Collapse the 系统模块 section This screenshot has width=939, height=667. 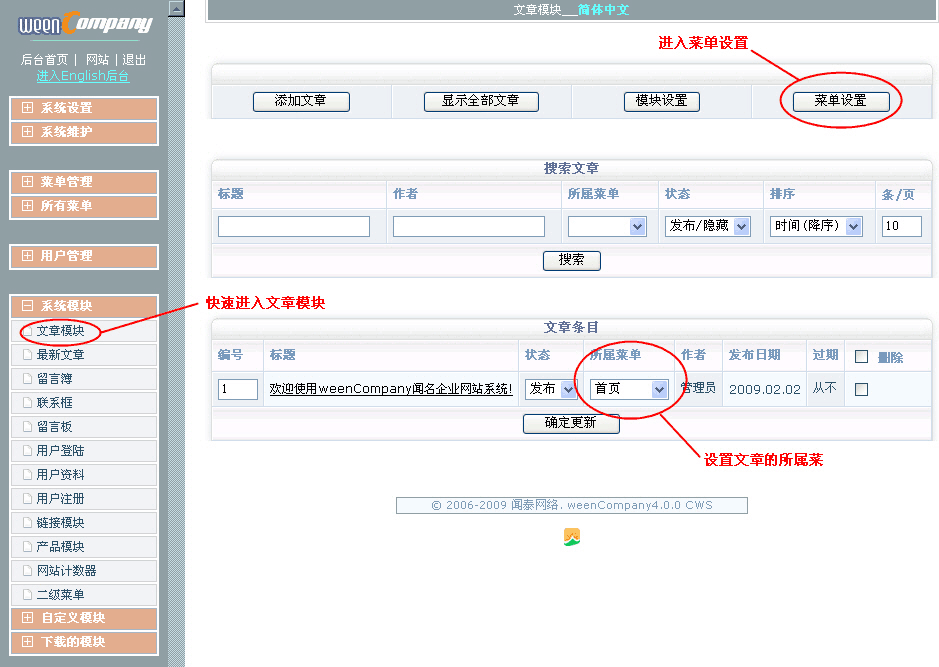(x=84, y=306)
